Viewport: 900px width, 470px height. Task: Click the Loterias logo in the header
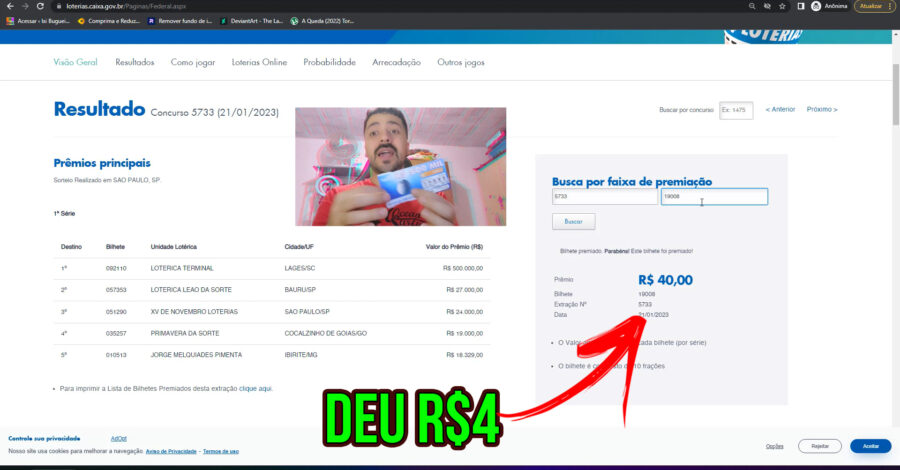point(763,36)
